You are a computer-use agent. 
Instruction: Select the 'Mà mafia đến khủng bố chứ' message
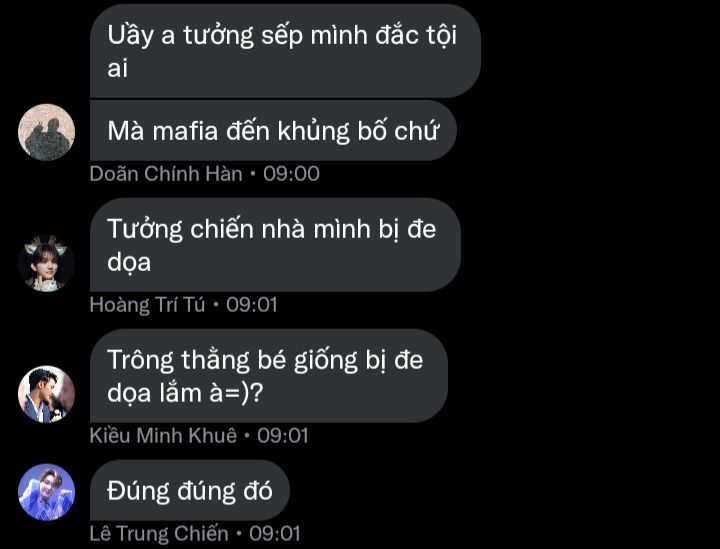[x=273, y=131]
